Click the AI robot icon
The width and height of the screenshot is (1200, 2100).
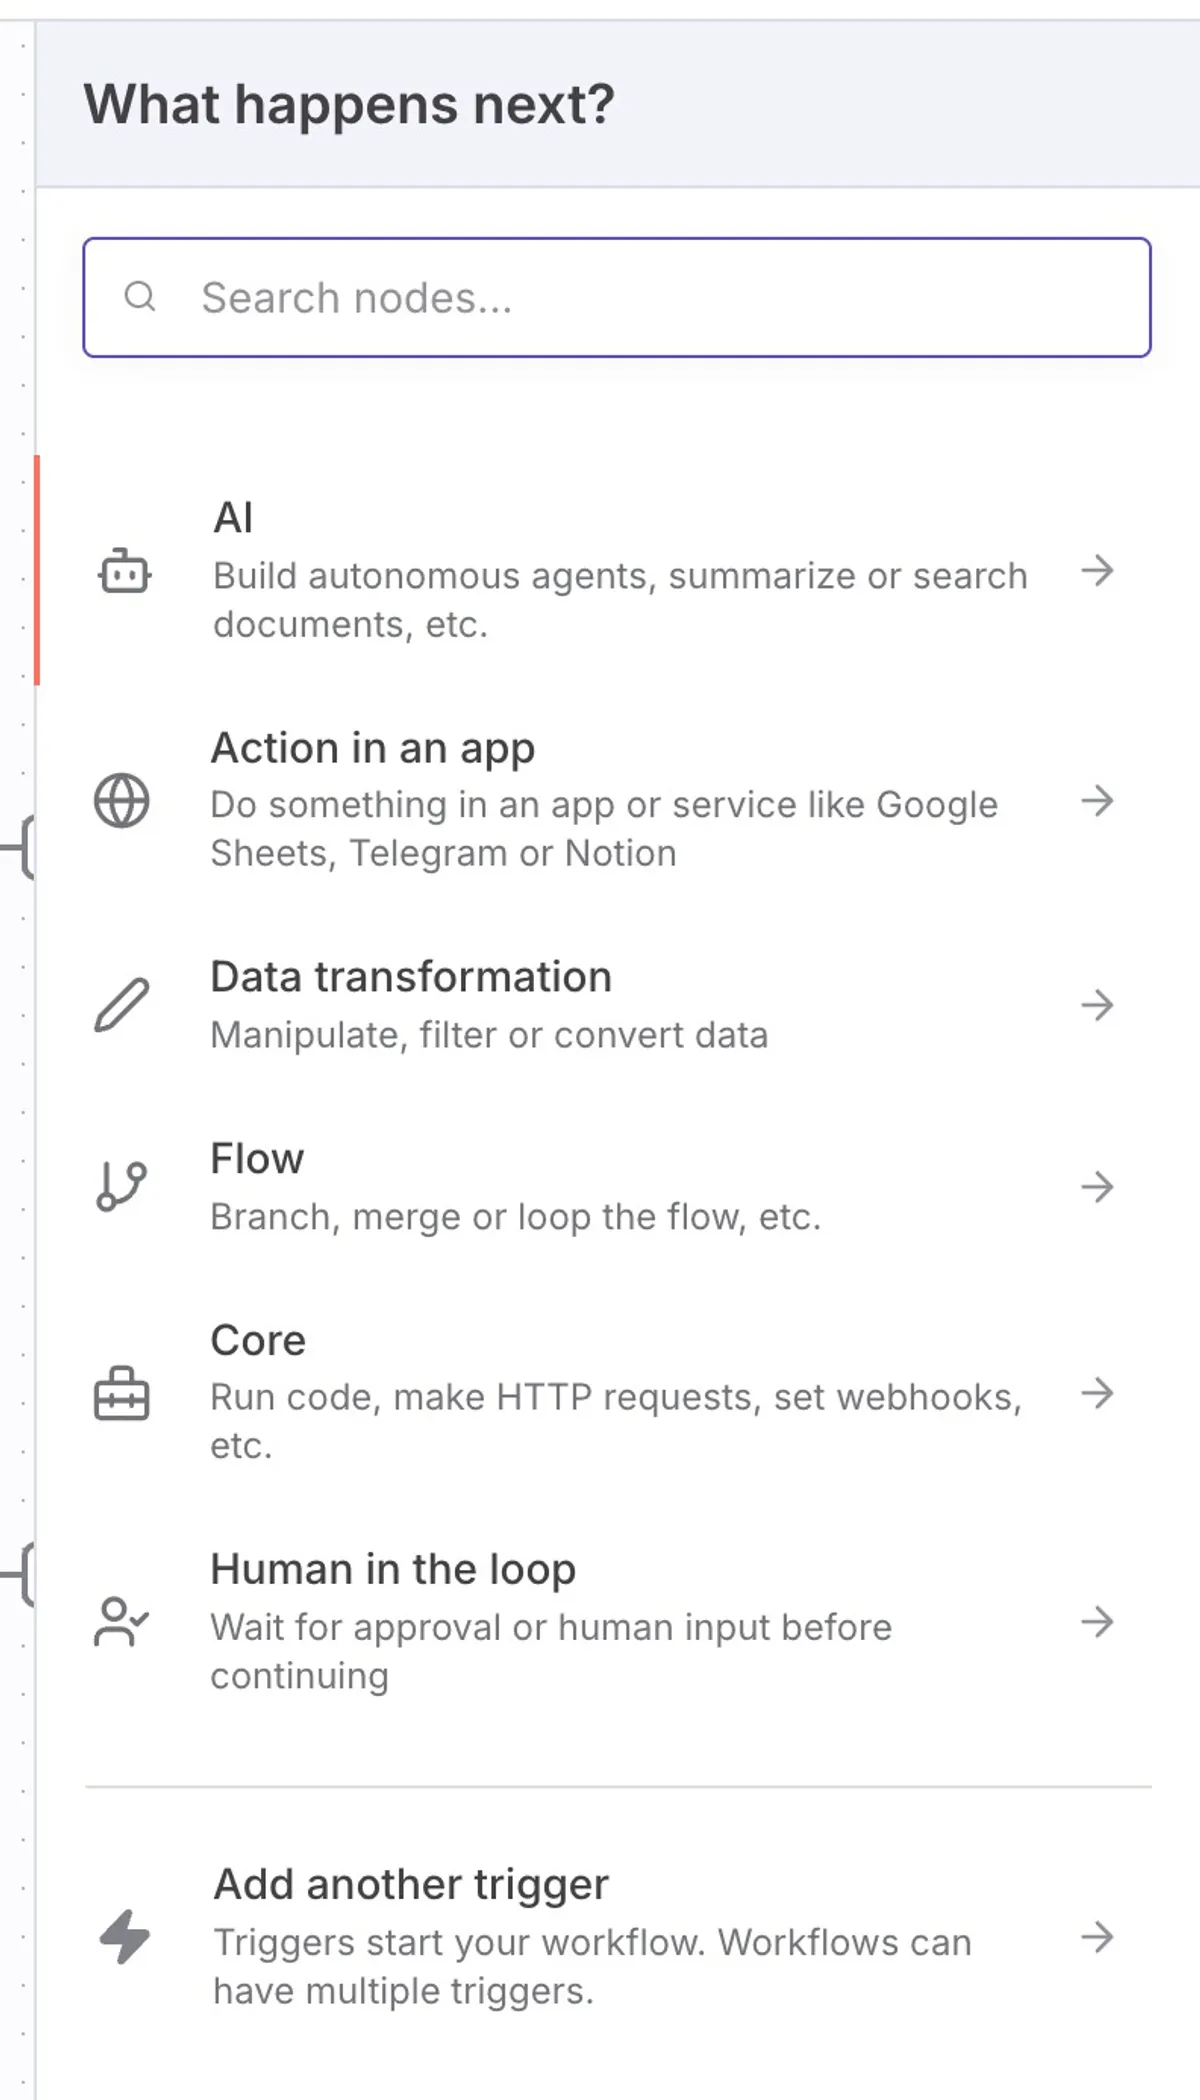pos(124,572)
